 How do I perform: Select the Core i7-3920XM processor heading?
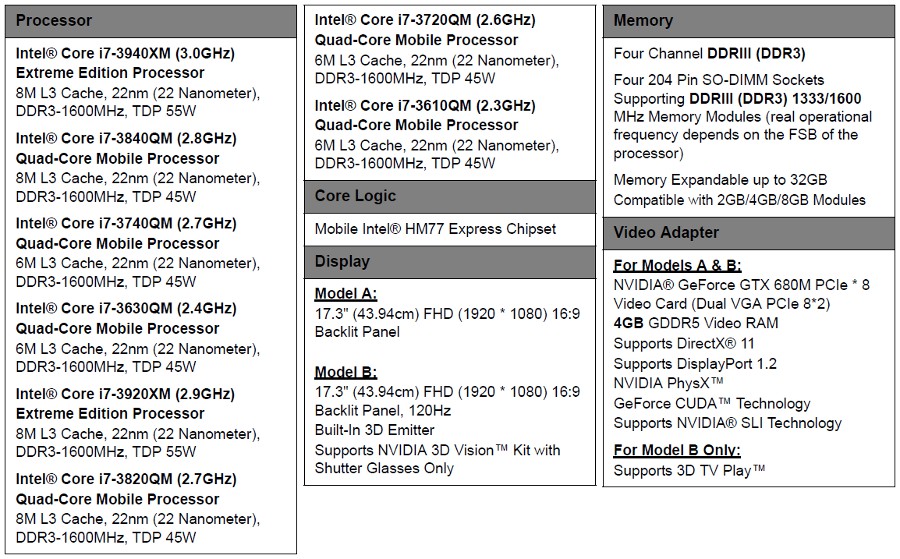coord(125,403)
